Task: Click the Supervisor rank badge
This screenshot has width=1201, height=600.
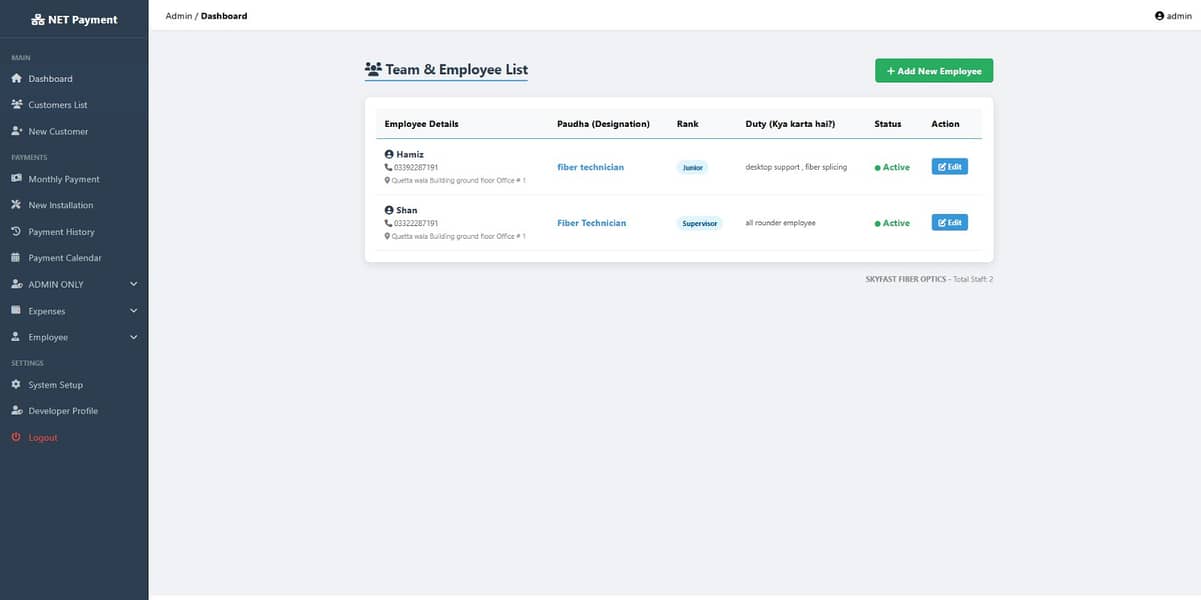Action: [x=700, y=223]
